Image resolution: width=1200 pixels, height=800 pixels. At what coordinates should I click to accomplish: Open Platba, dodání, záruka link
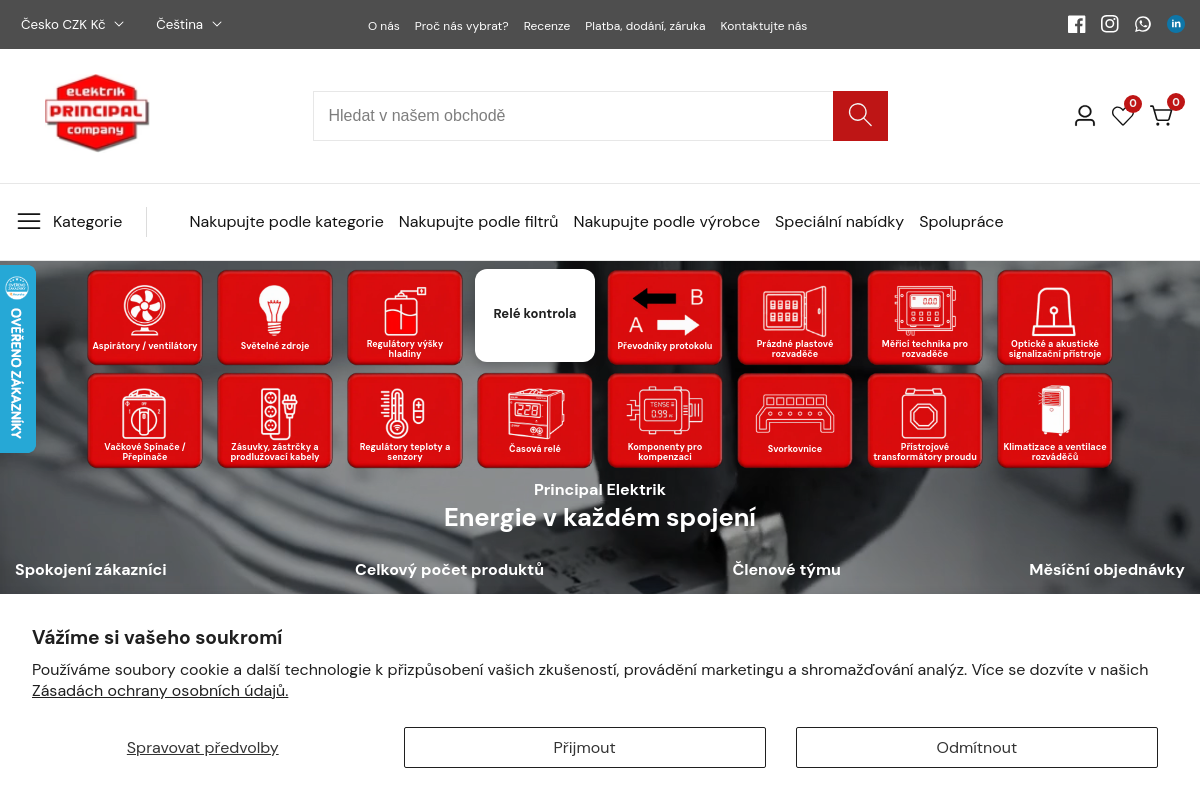645,26
